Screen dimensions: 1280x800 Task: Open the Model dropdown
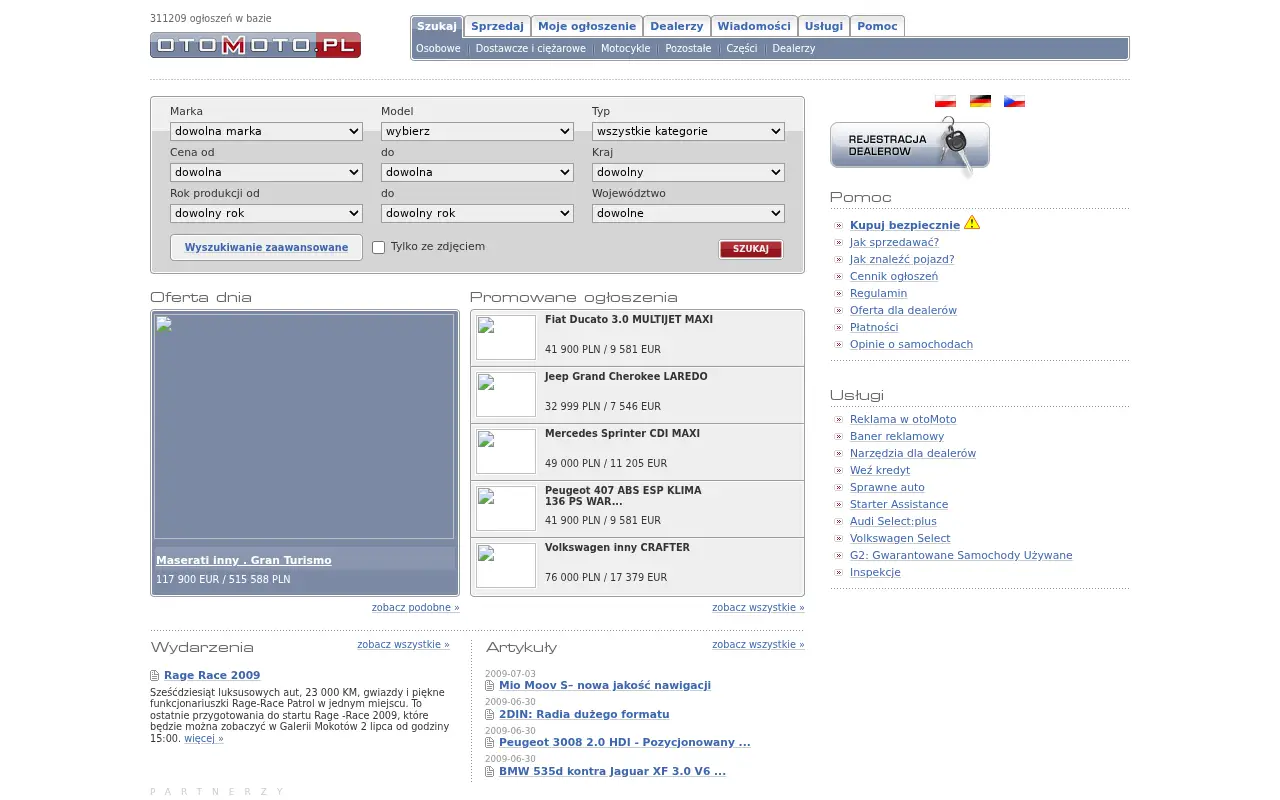(x=477, y=131)
